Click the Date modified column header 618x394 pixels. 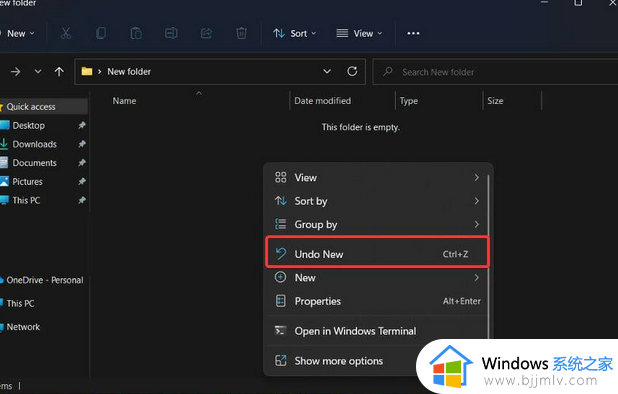pyautogui.click(x=322, y=101)
